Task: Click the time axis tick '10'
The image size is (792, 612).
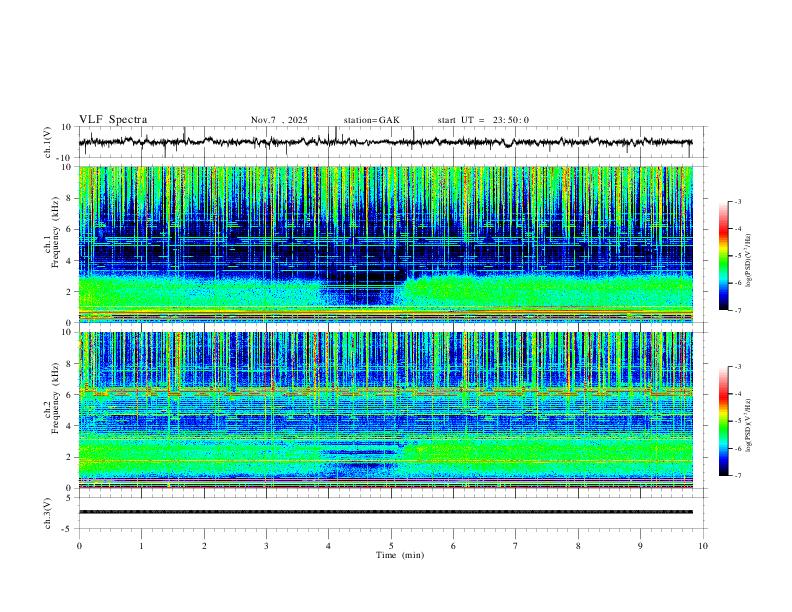Action: tap(703, 546)
